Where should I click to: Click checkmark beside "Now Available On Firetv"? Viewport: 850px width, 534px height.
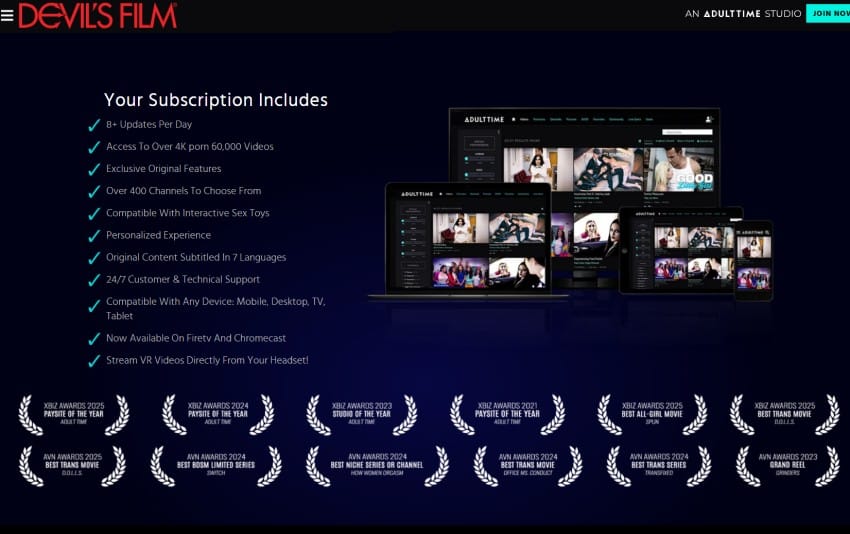[x=94, y=339]
